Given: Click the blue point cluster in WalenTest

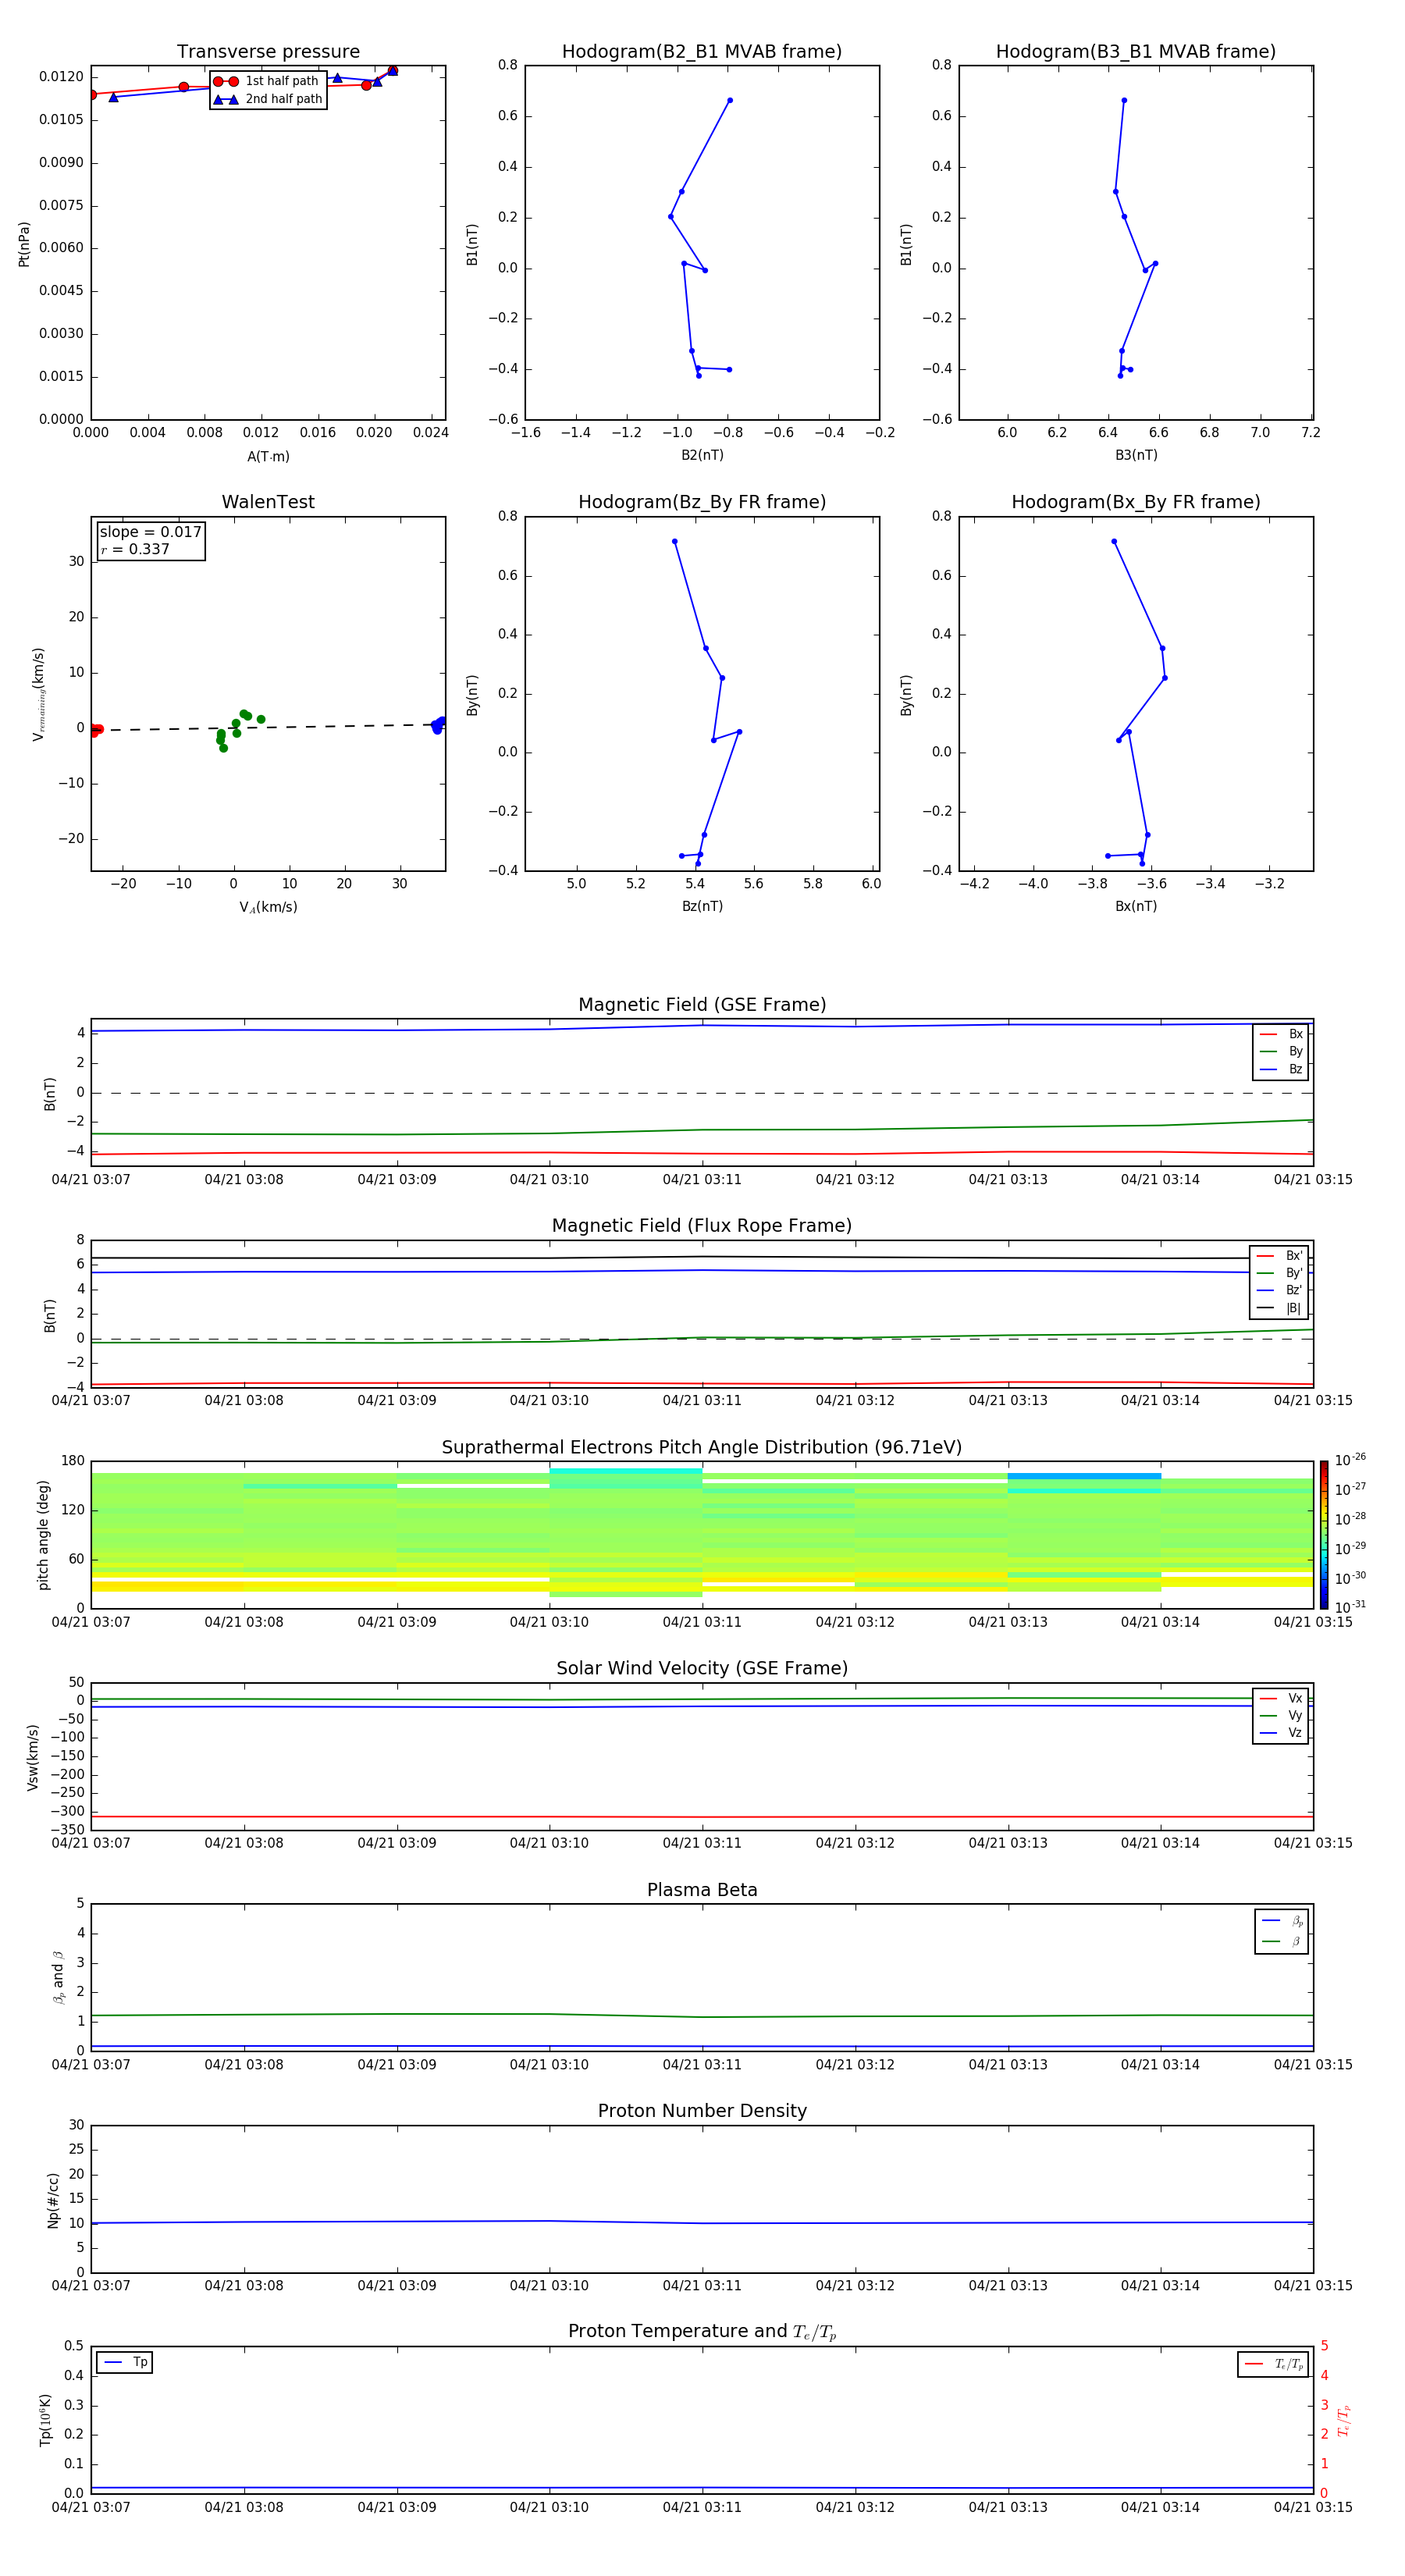Looking at the screenshot, I should click(438, 725).
